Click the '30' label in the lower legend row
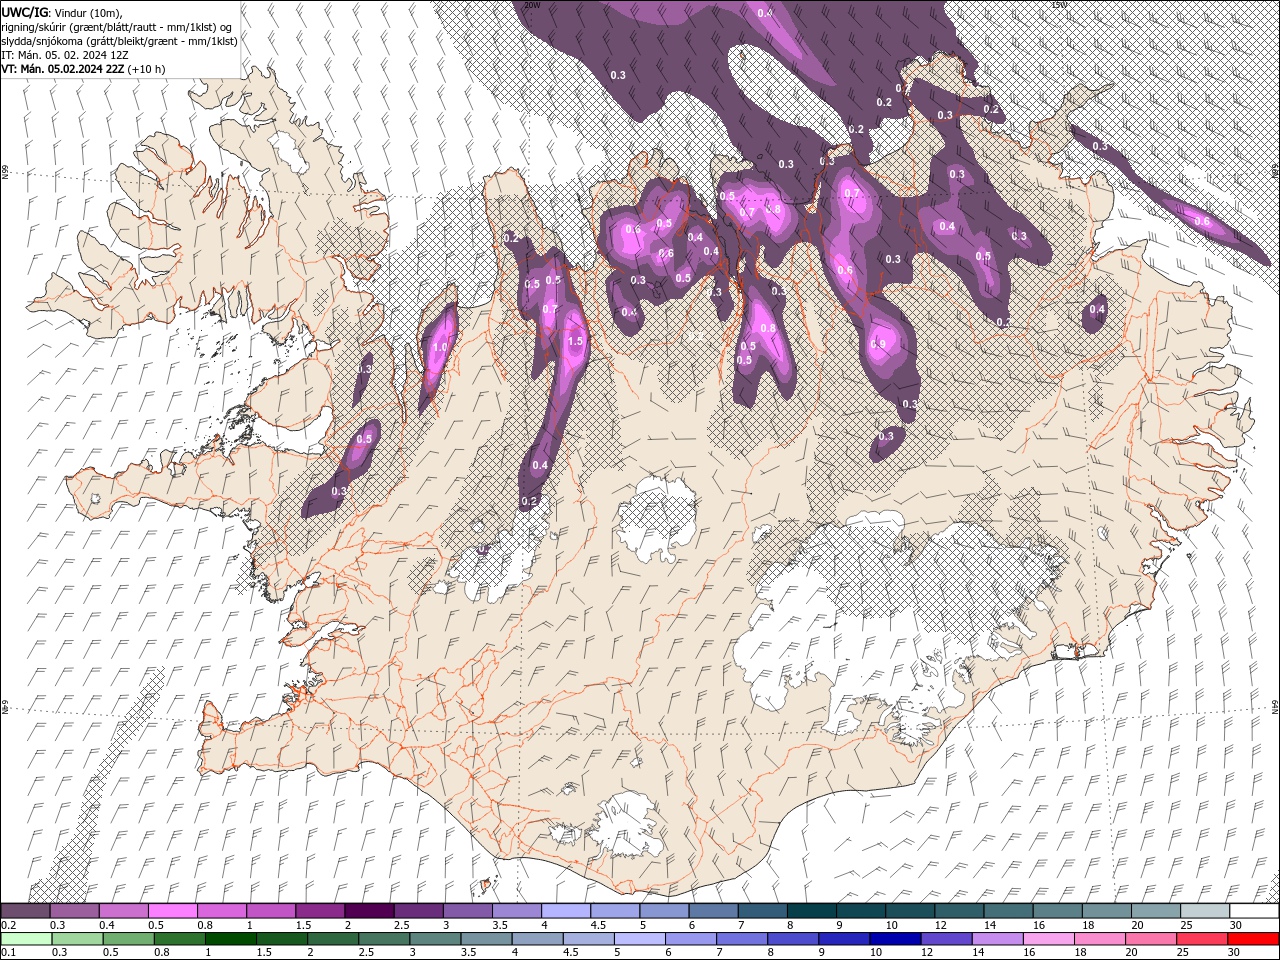 1233,953
